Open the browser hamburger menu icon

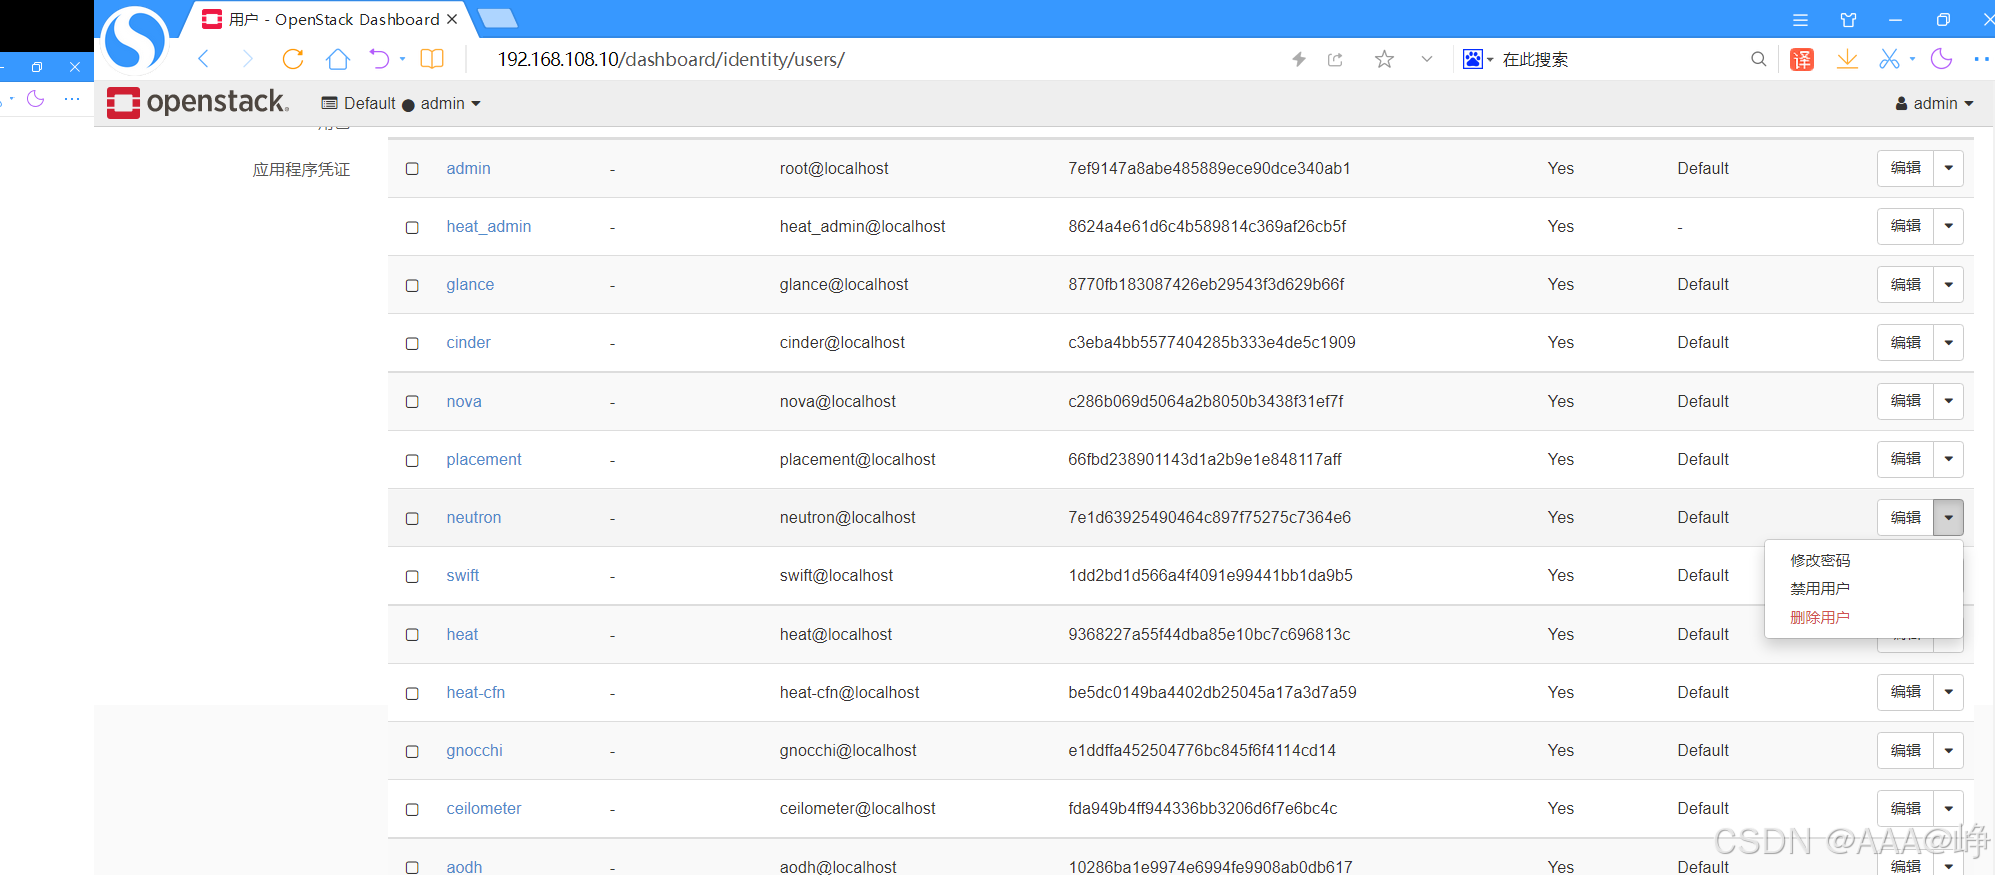tap(1800, 20)
